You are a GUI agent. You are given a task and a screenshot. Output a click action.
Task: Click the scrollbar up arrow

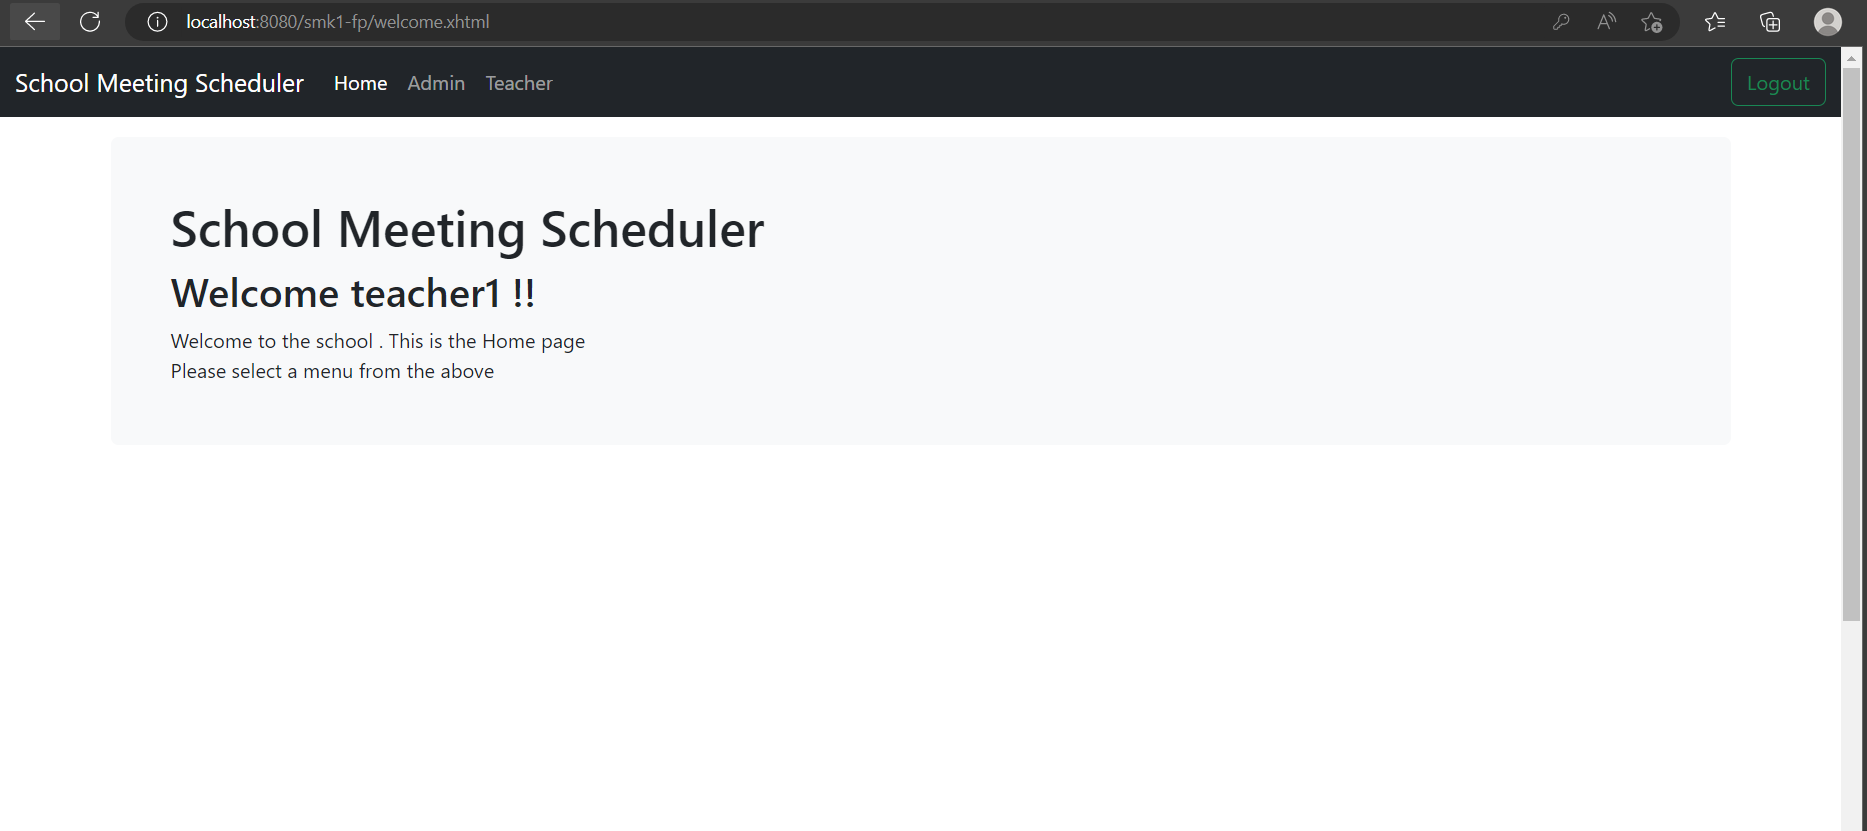pyautogui.click(x=1853, y=57)
